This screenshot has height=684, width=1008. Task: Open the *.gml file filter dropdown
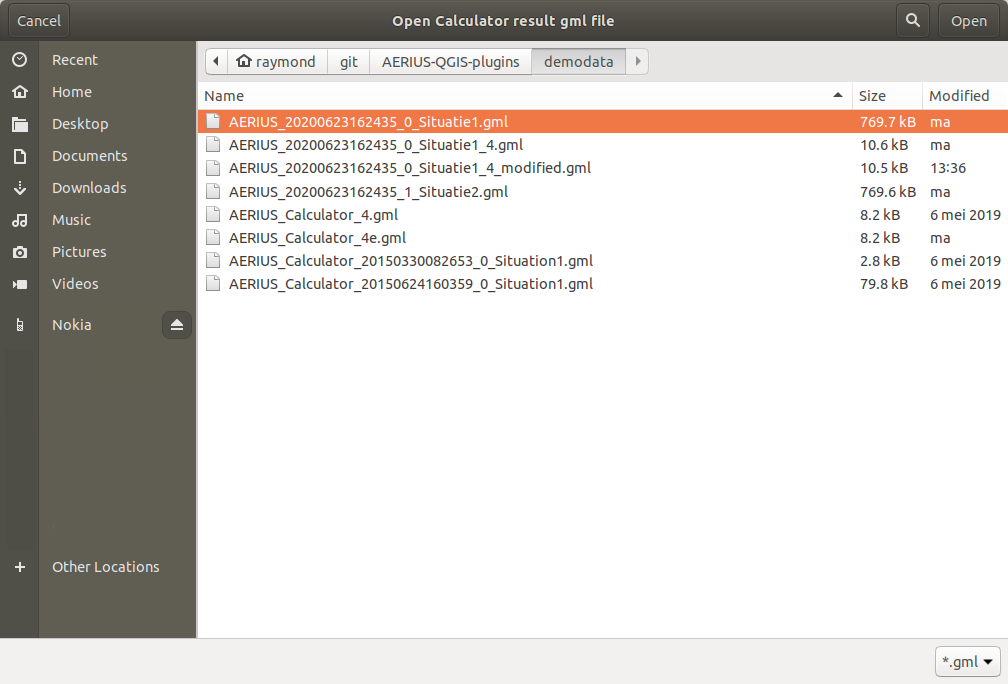point(968,661)
